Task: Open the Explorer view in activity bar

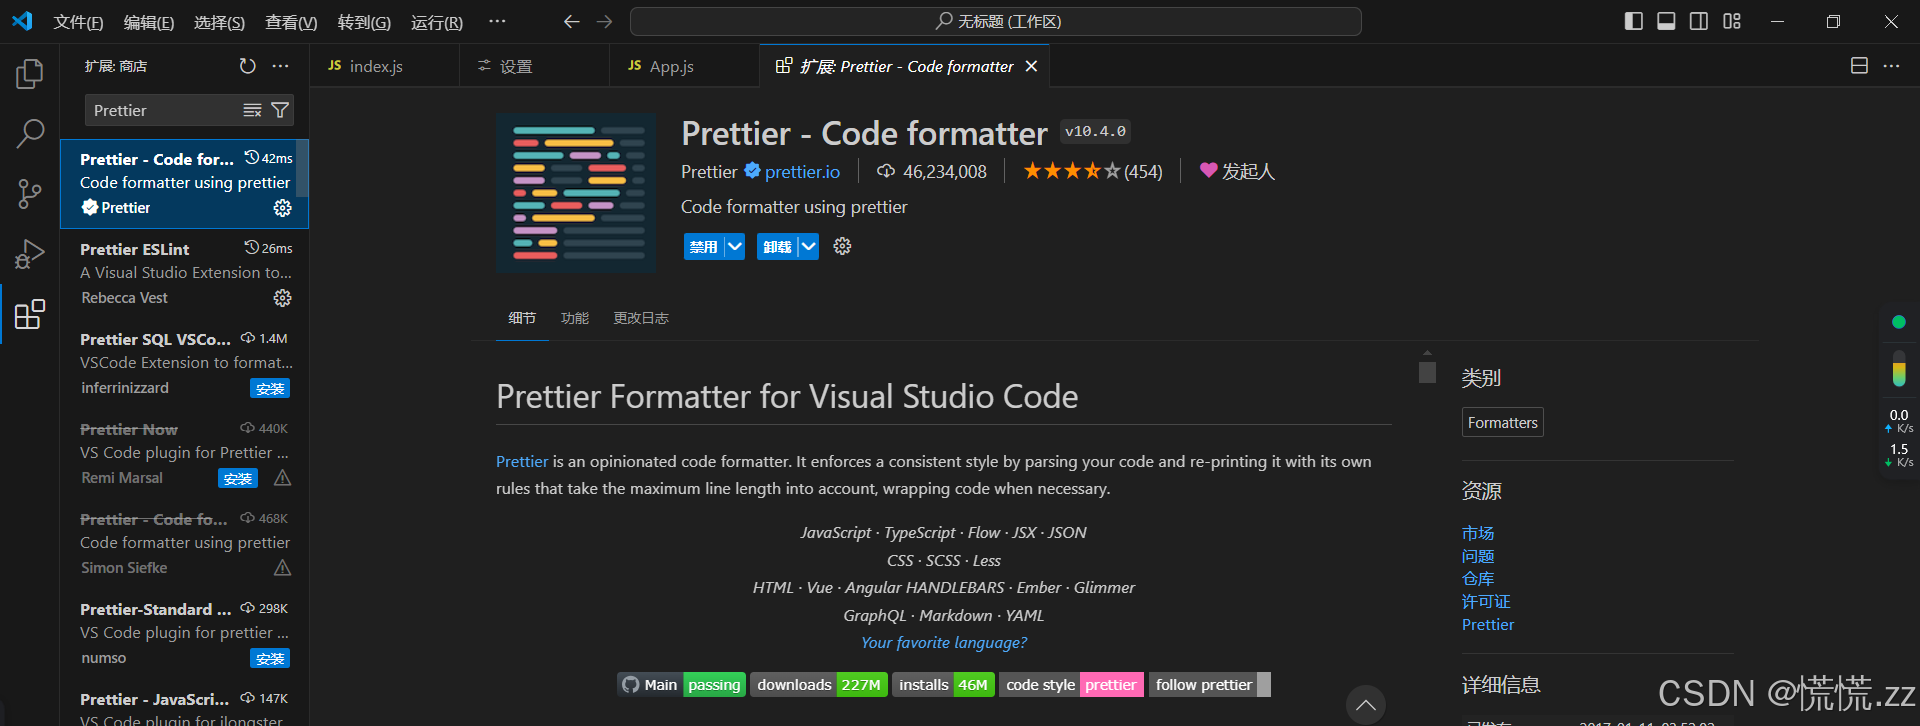Action: click(x=30, y=73)
